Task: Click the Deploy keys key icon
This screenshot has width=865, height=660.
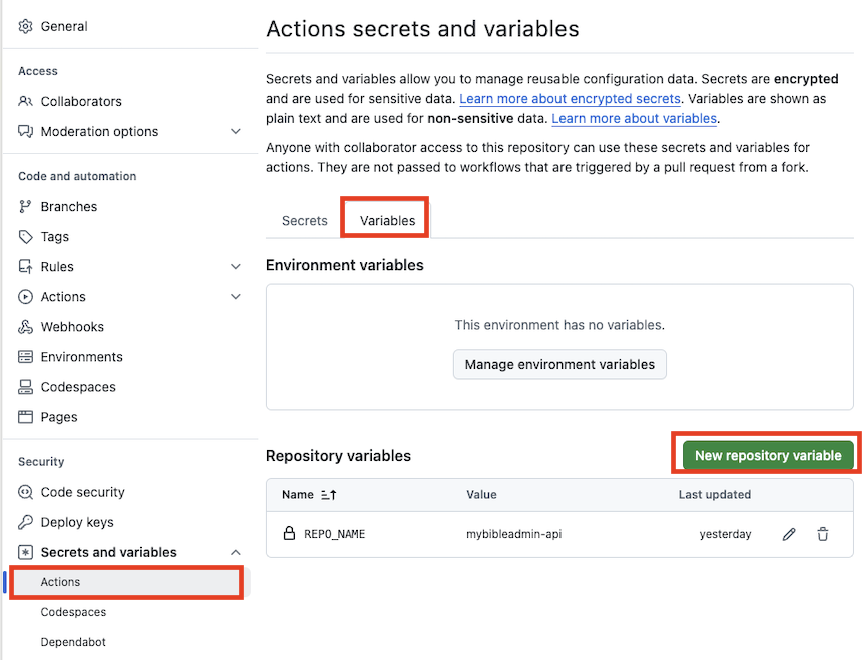Action: coord(26,522)
